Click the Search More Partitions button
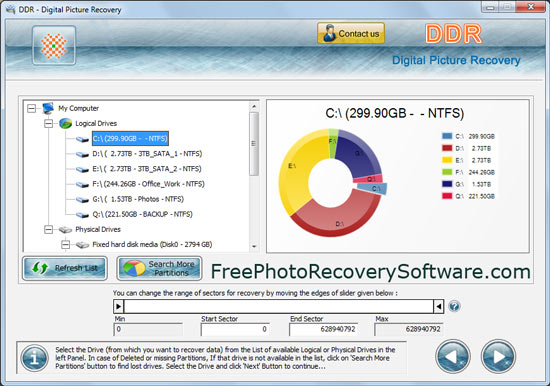 pyautogui.click(x=159, y=268)
